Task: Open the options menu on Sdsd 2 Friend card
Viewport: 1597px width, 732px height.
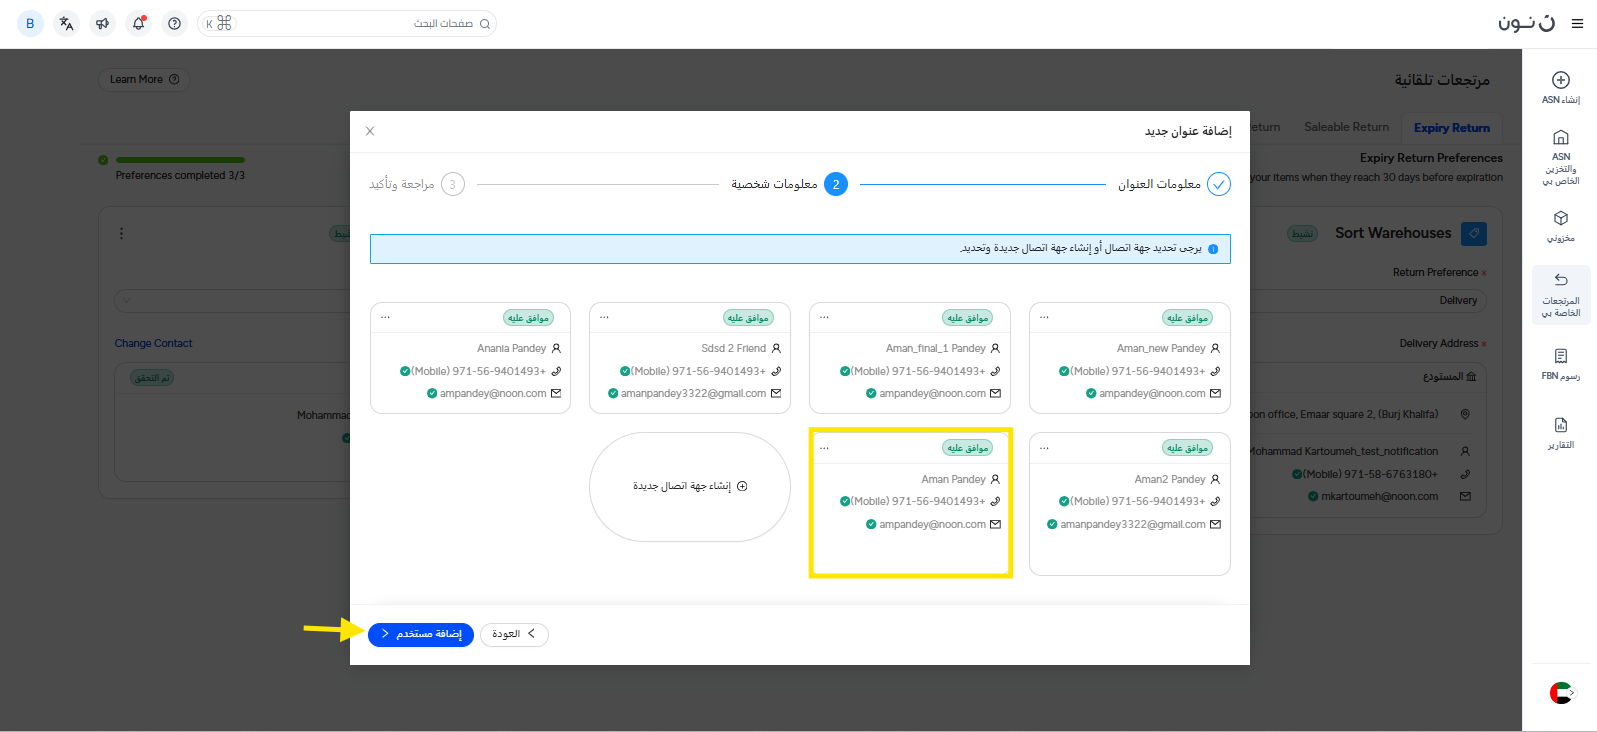Action: coord(604,317)
